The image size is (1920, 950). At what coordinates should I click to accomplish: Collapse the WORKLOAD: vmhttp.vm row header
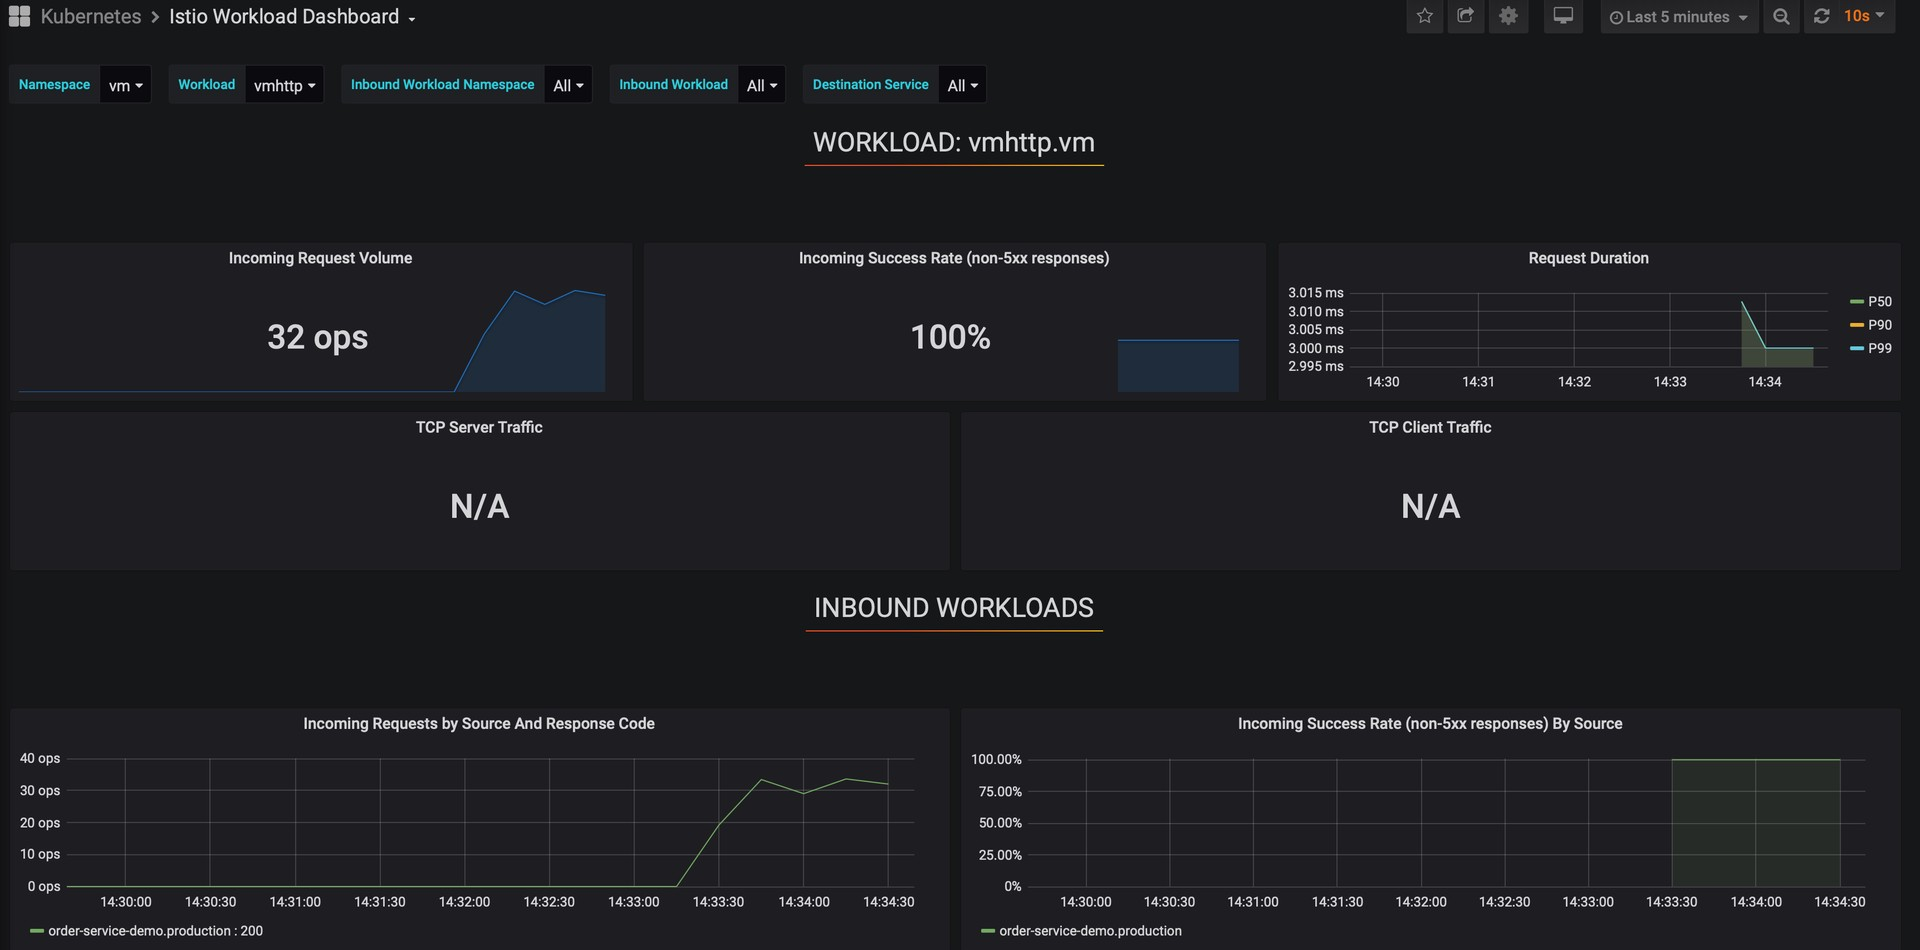954,142
